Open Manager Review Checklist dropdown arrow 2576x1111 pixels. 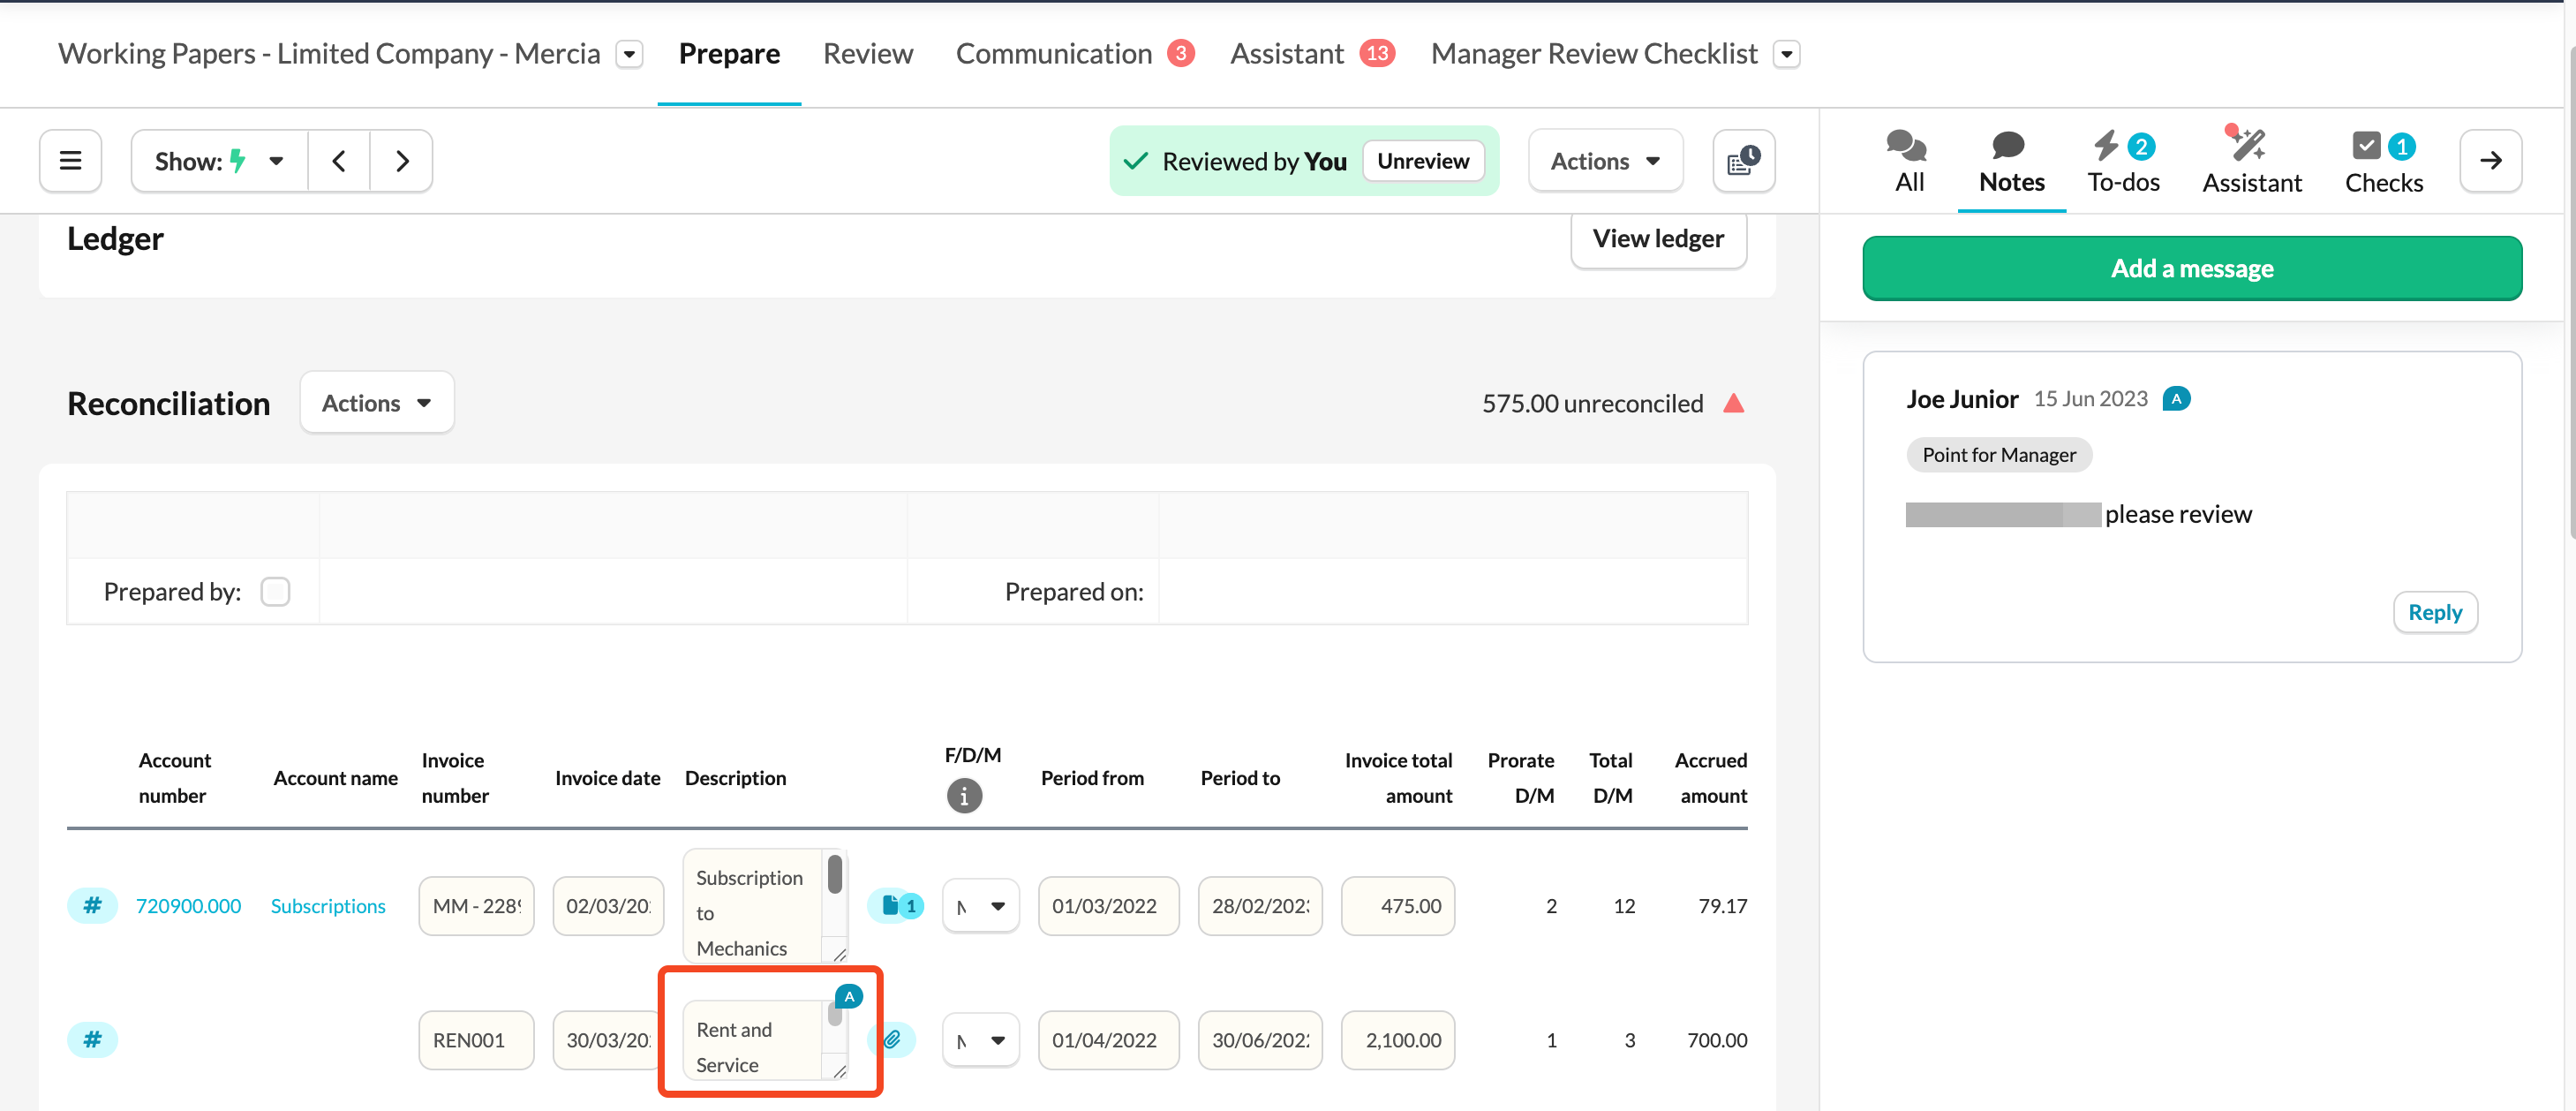point(1786,54)
